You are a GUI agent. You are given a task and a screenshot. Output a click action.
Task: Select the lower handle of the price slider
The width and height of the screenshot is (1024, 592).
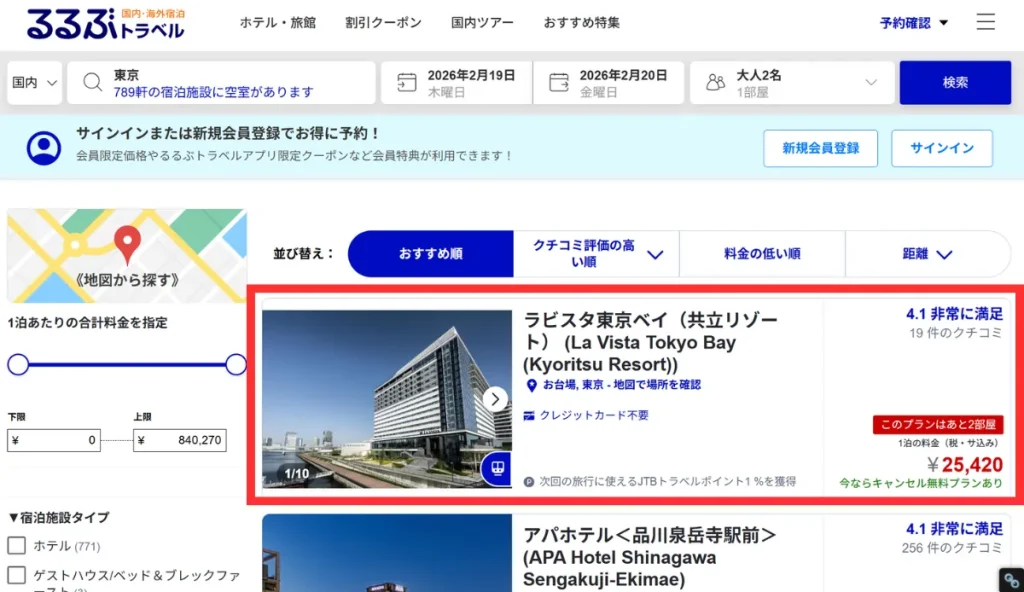pyautogui.click(x=18, y=364)
